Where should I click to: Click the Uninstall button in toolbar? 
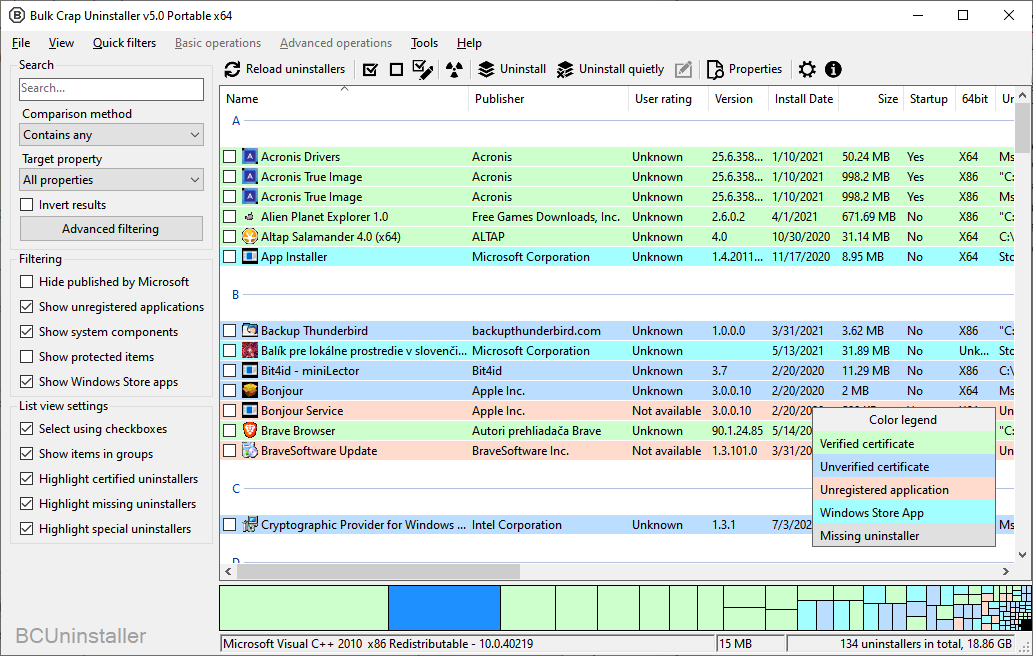512,69
